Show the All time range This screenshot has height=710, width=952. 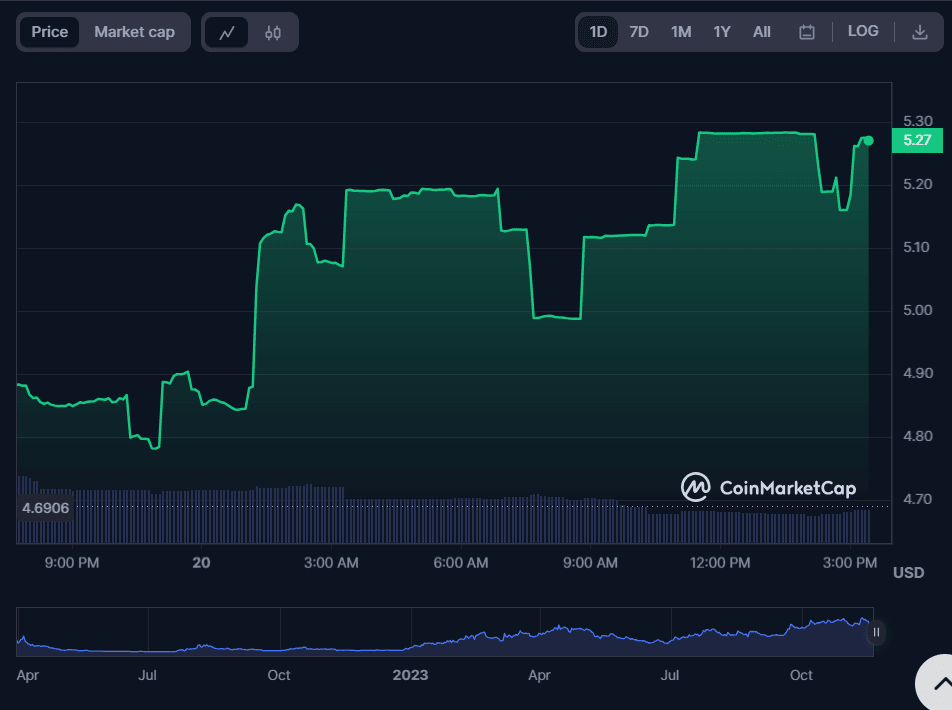coord(762,32)
